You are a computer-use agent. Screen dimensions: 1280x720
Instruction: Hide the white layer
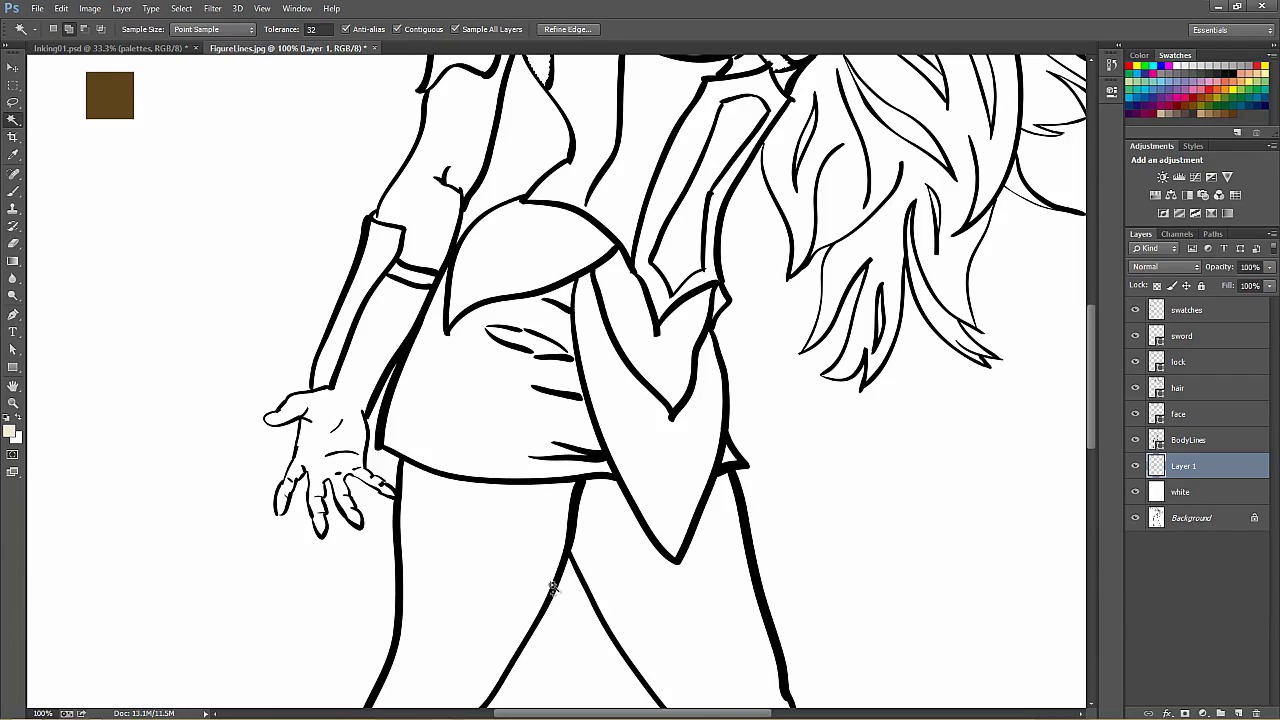1135,492
